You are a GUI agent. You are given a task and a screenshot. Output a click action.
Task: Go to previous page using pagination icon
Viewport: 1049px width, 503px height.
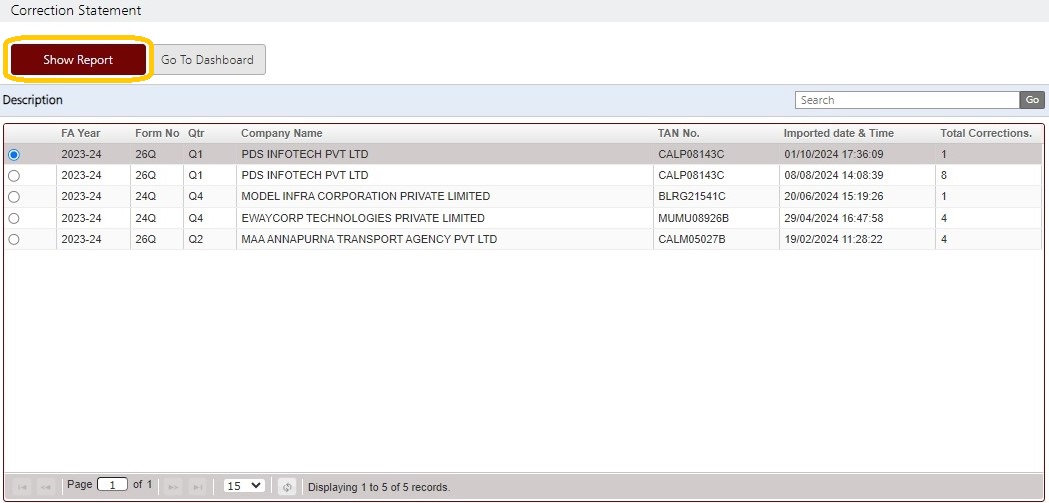[x=45, y=487]
